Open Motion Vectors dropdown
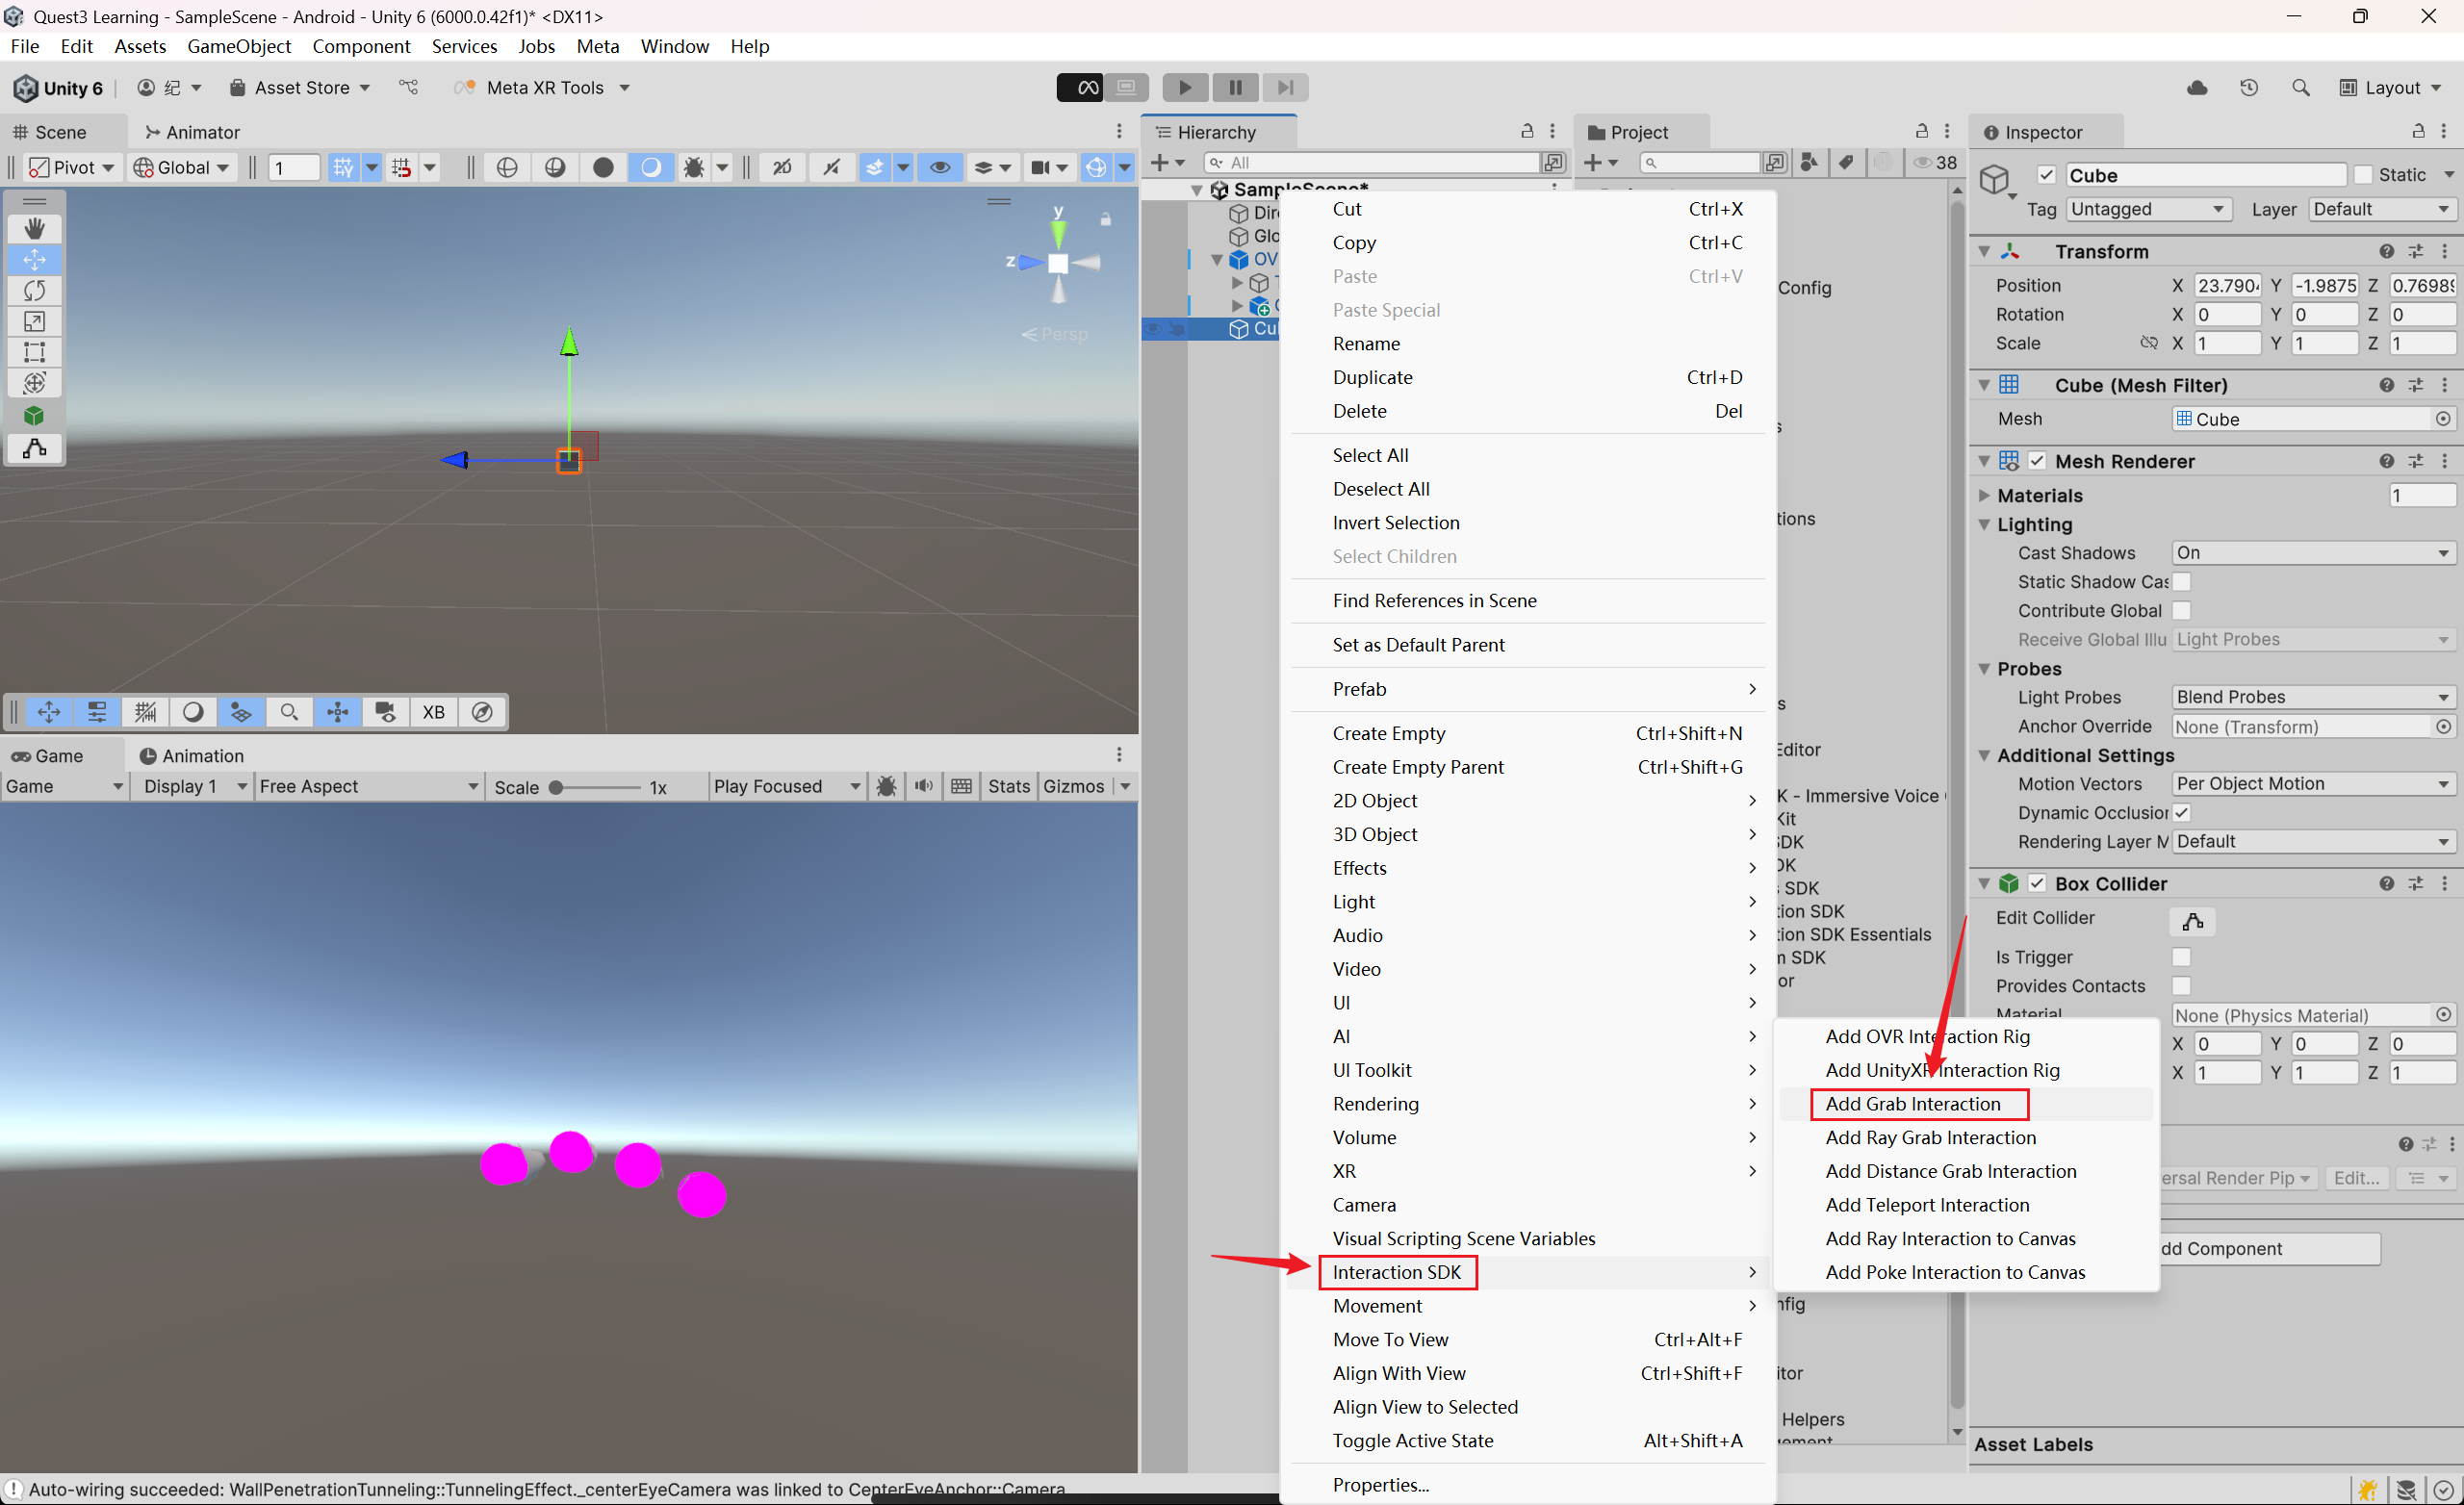Image resolution: width=2464 pixels, height=1505 pixels. click(2313, 784)
